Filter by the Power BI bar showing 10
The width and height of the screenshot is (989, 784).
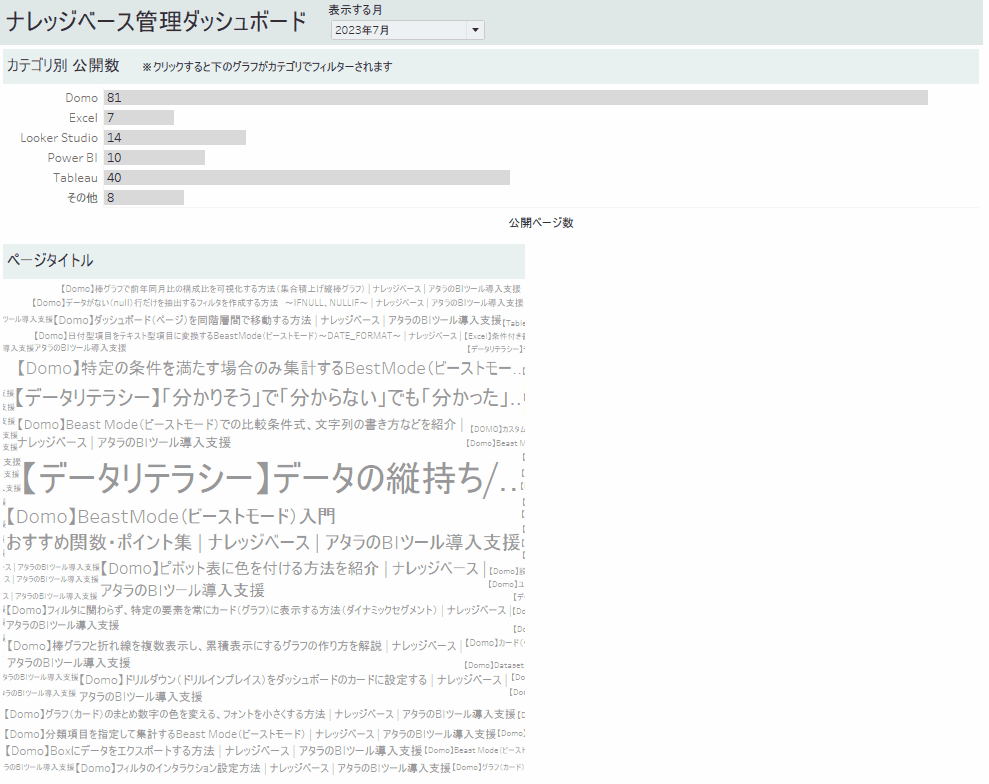tap(154, 158)
